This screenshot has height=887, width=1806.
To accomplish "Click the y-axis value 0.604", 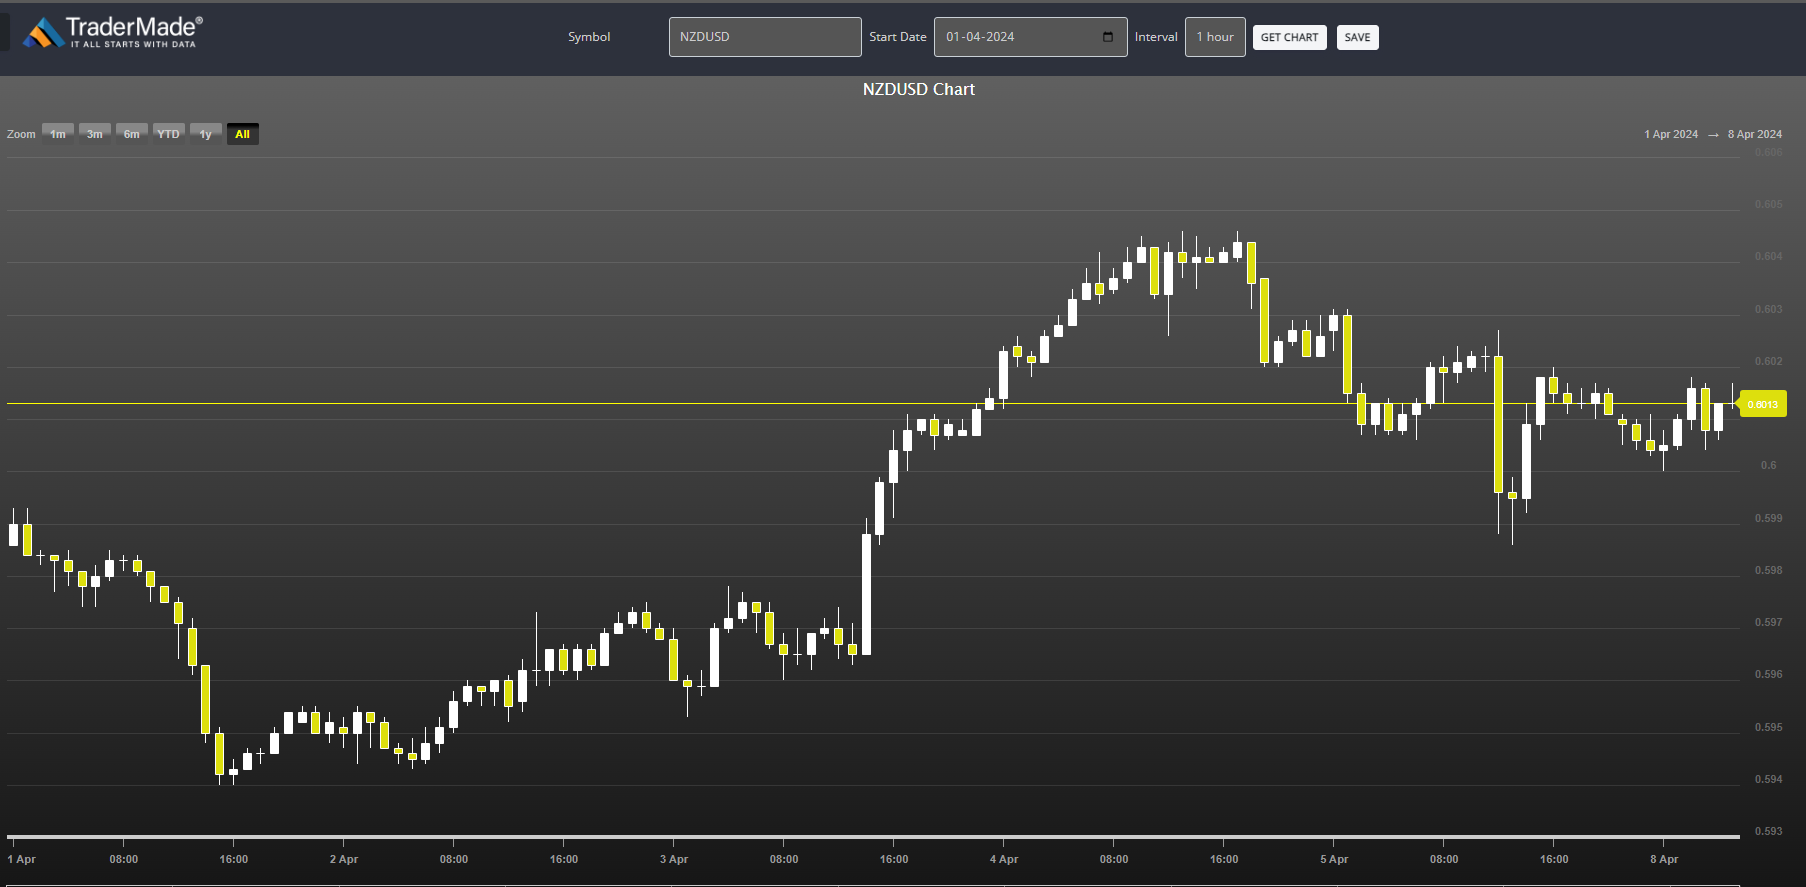I will 1768,257.
